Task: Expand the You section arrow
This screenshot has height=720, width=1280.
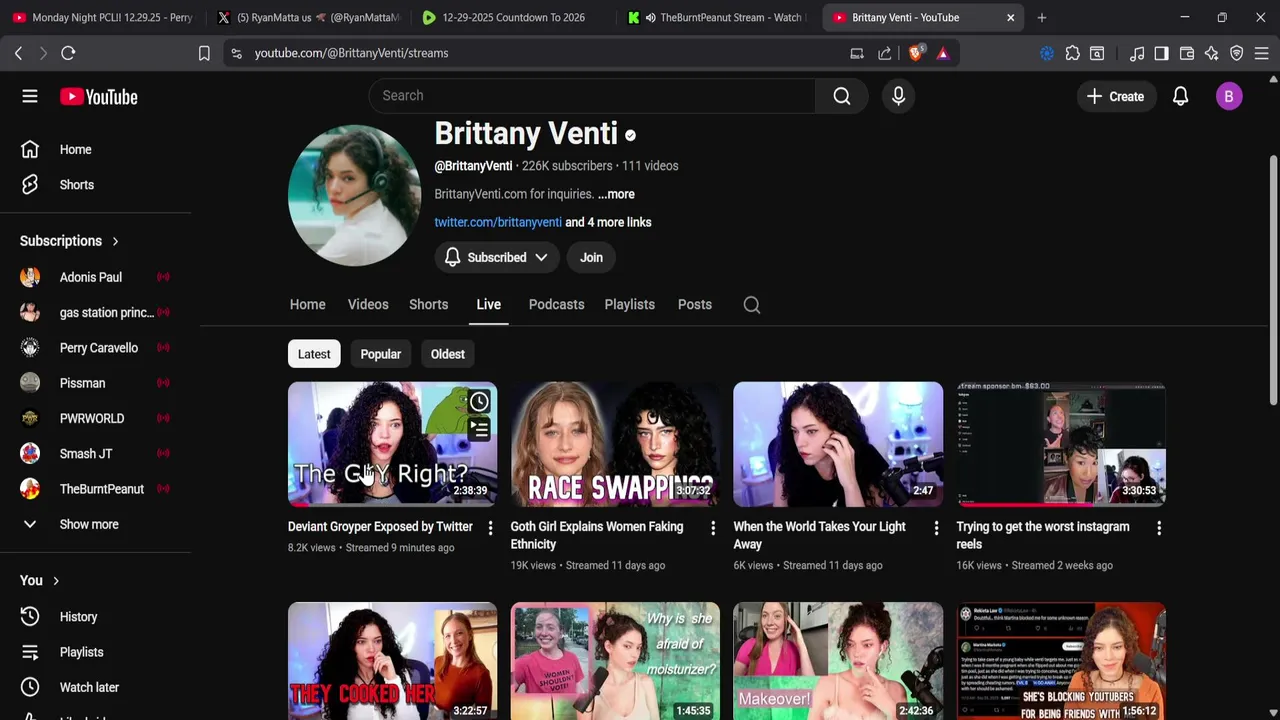Action: click(56, 581)
